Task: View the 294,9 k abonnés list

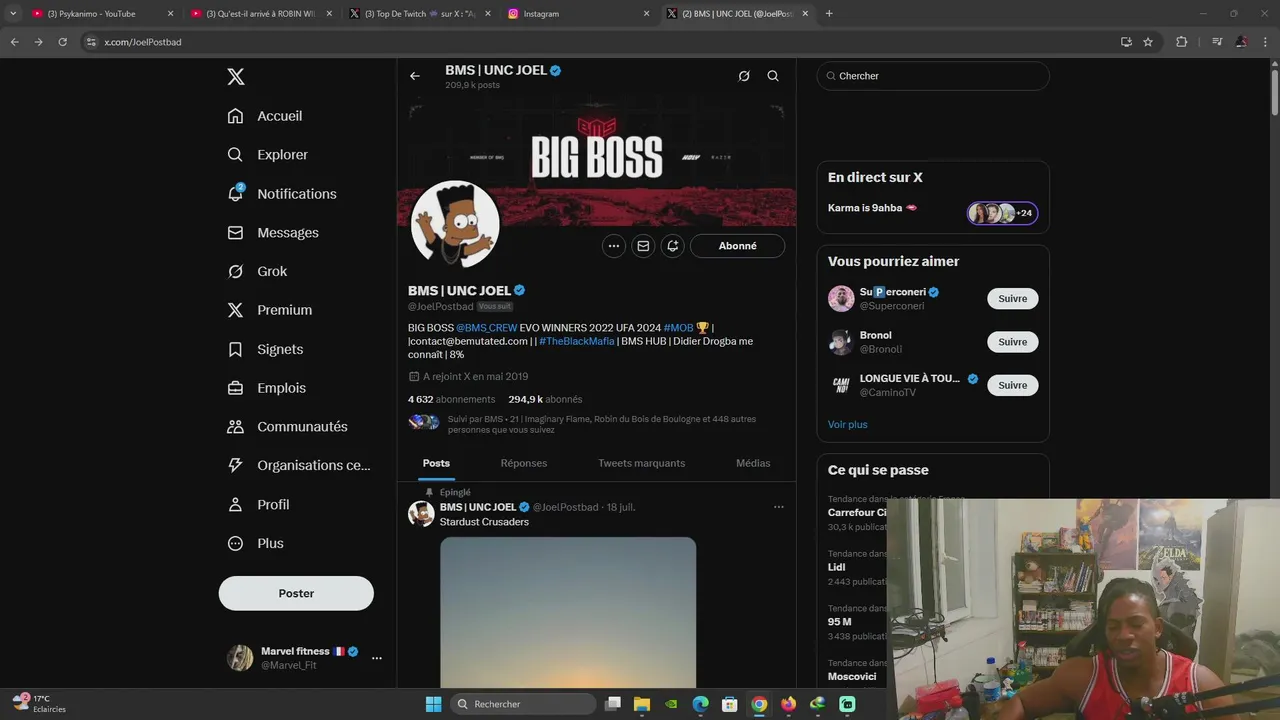Action: (x=545, y=399)
